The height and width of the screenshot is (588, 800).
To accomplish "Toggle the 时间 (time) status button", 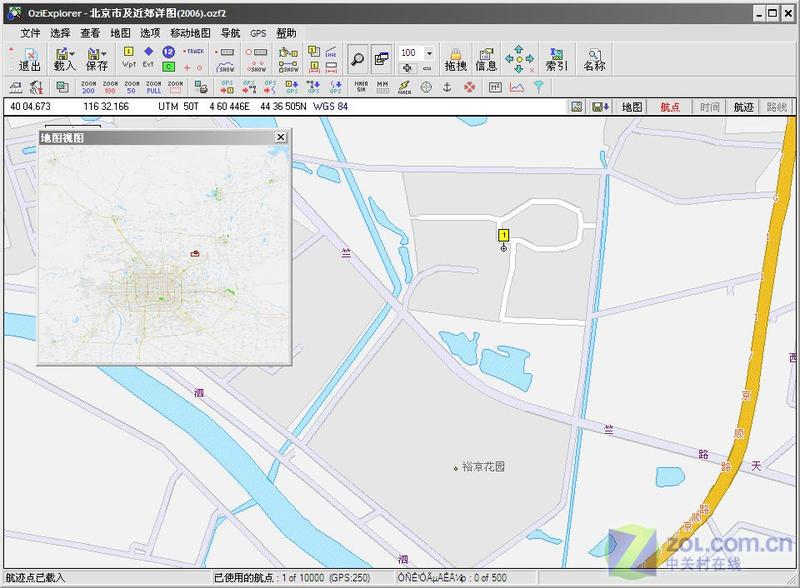I will pos(709,107).
